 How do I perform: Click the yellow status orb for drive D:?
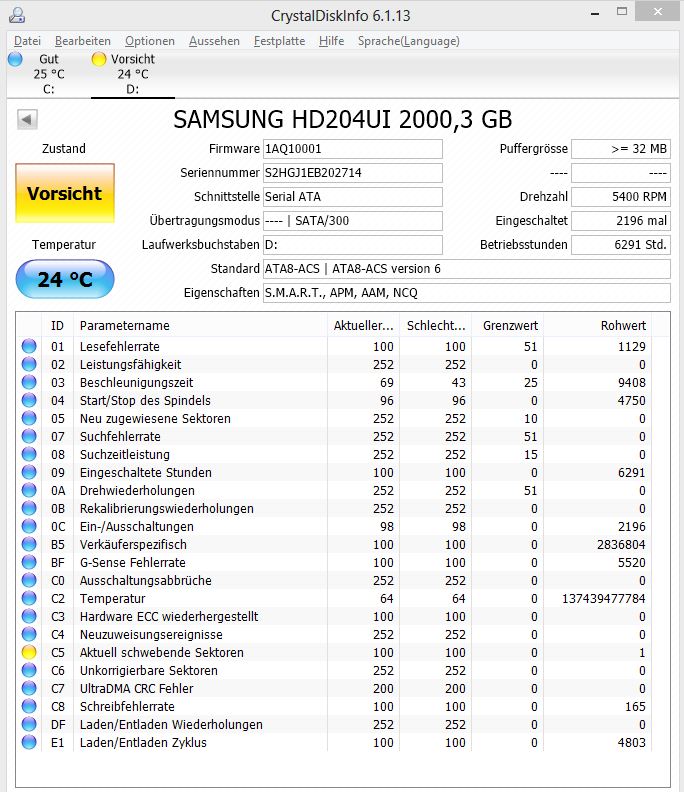pyautogui.click(x=99, y=59)
